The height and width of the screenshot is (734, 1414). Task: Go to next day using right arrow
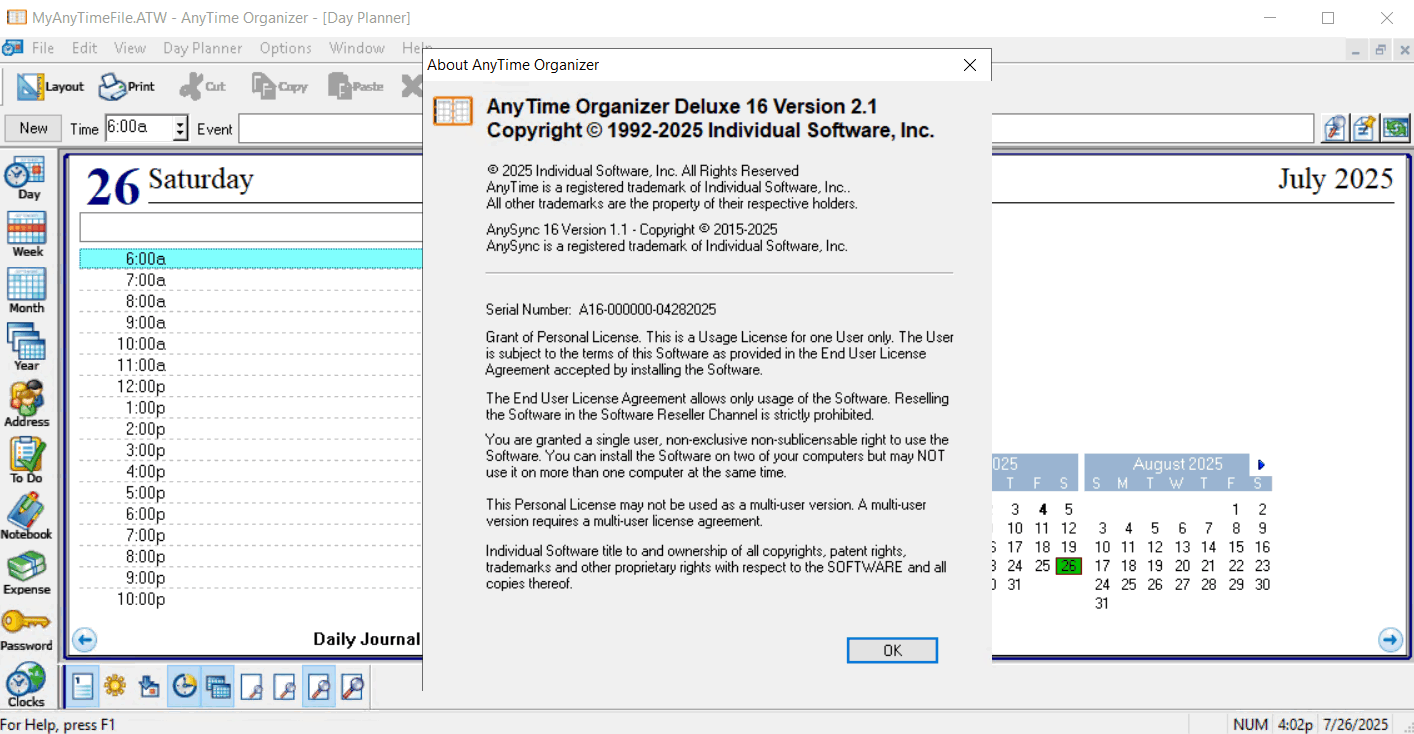click(x=1390, y=640)
